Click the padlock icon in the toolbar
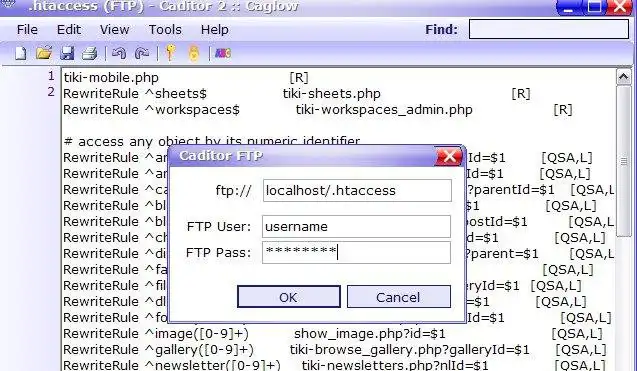 point(194,53)
